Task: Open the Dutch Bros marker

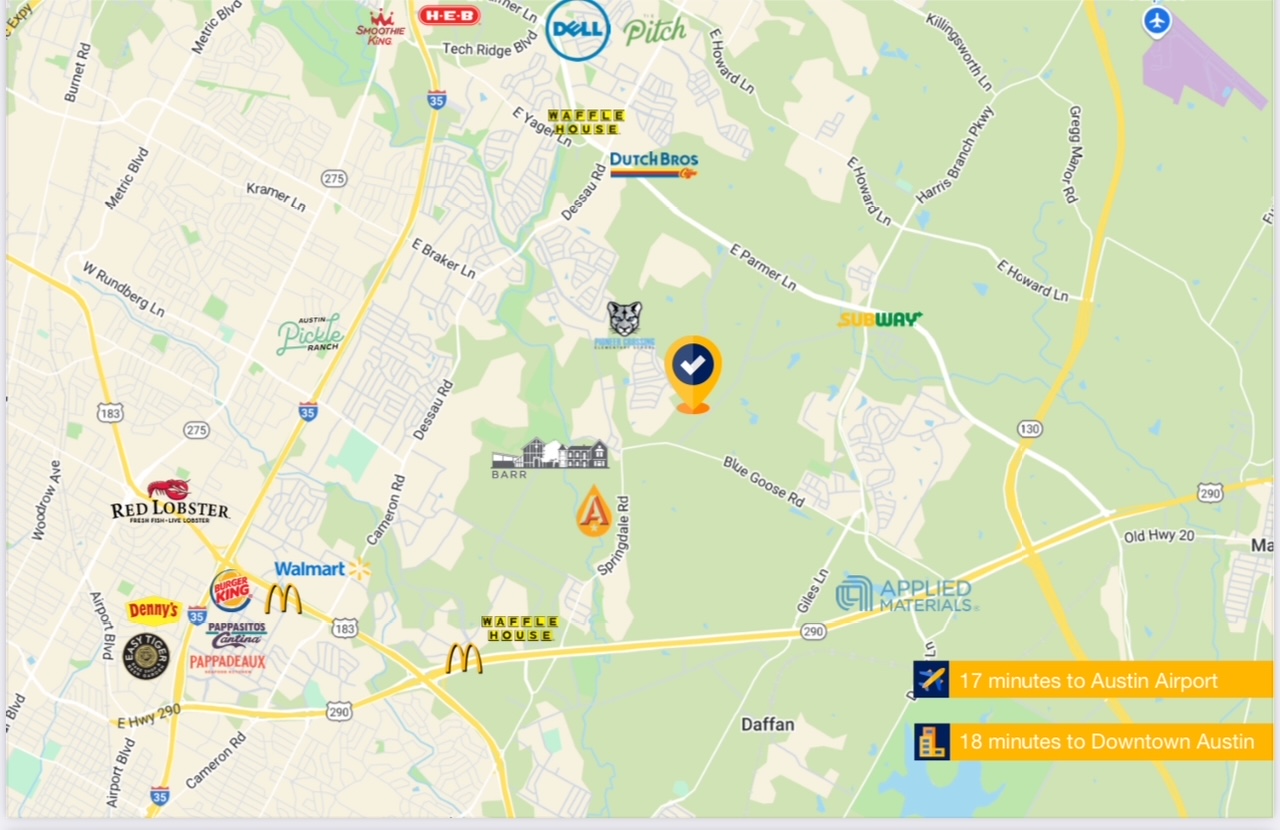Action: tap(654, 164)
